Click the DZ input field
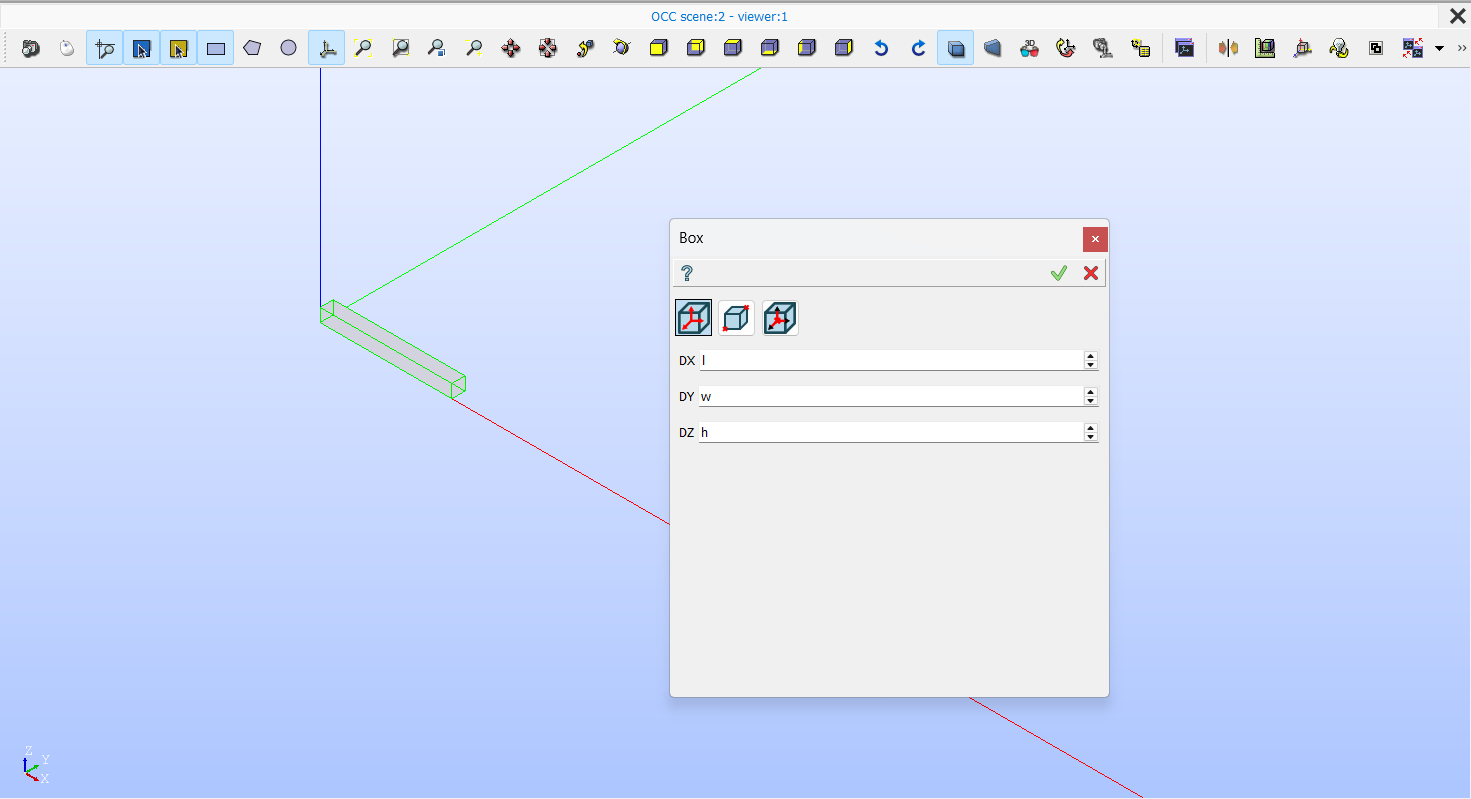The width and height of the screenshot is (1471, 799). coord(890,432)
